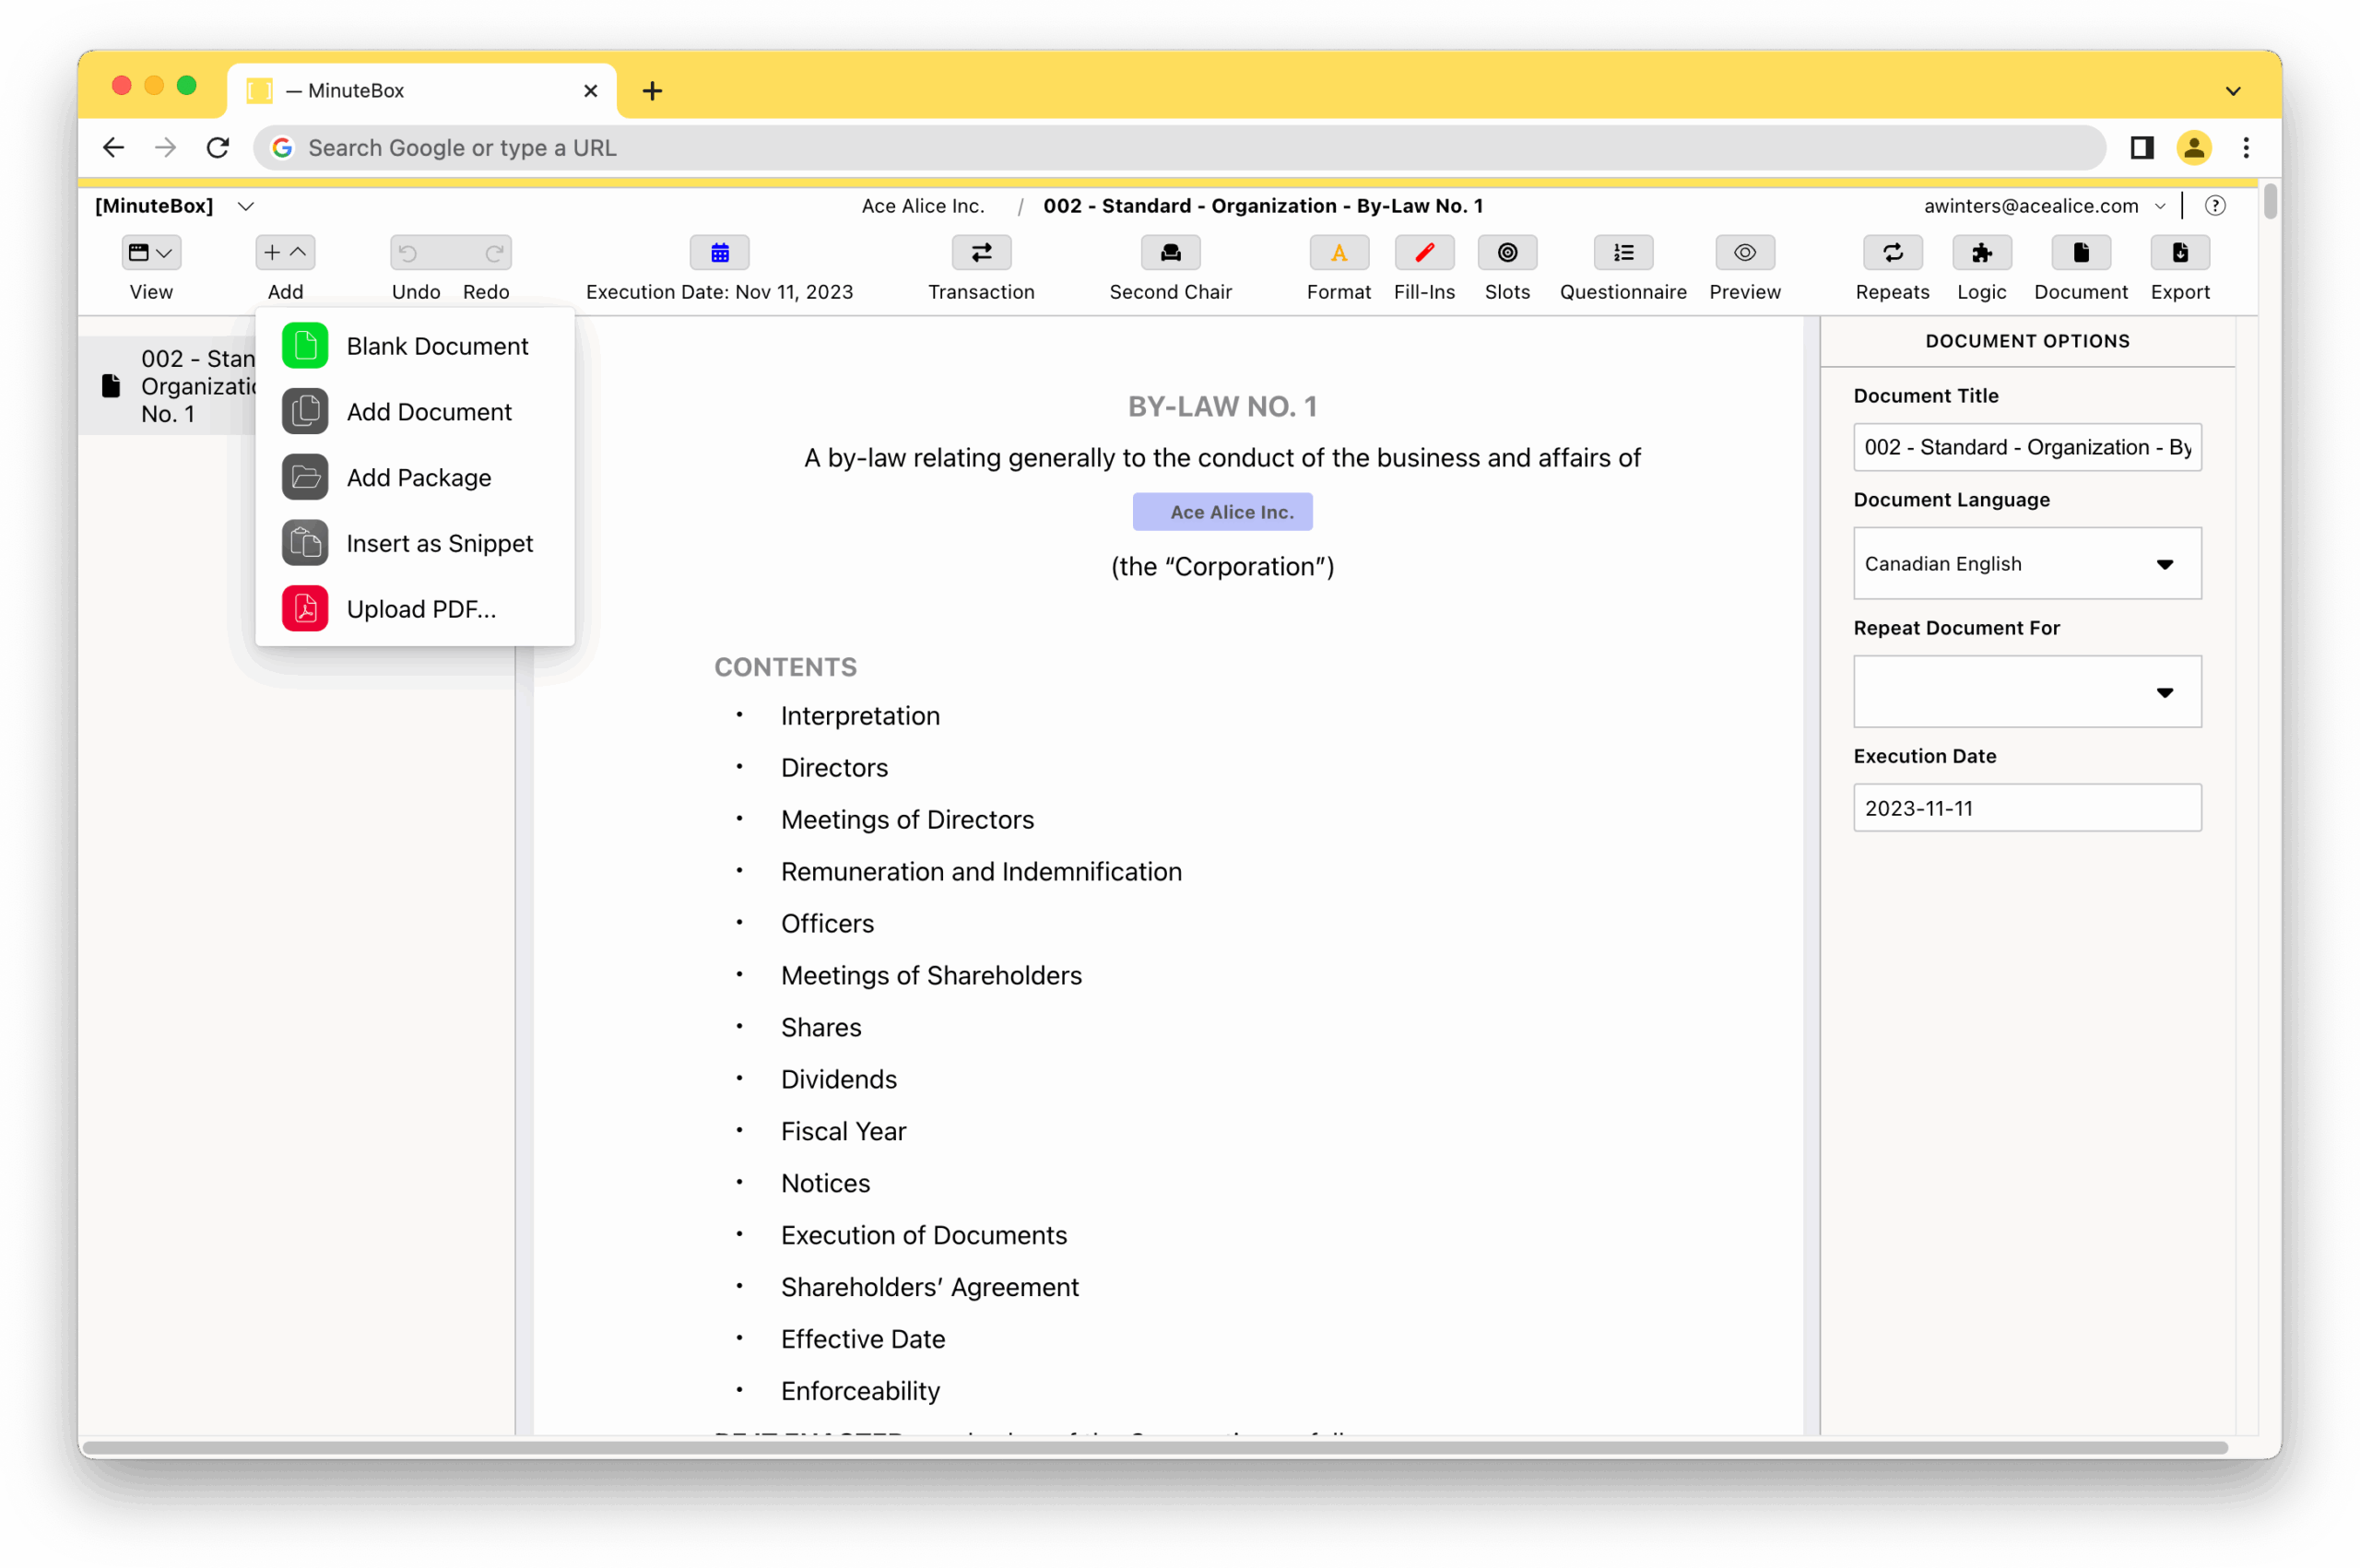This screenshot has width=2360, height=1568.
Task: Open the Format panel
Action: coord(1338,253)
